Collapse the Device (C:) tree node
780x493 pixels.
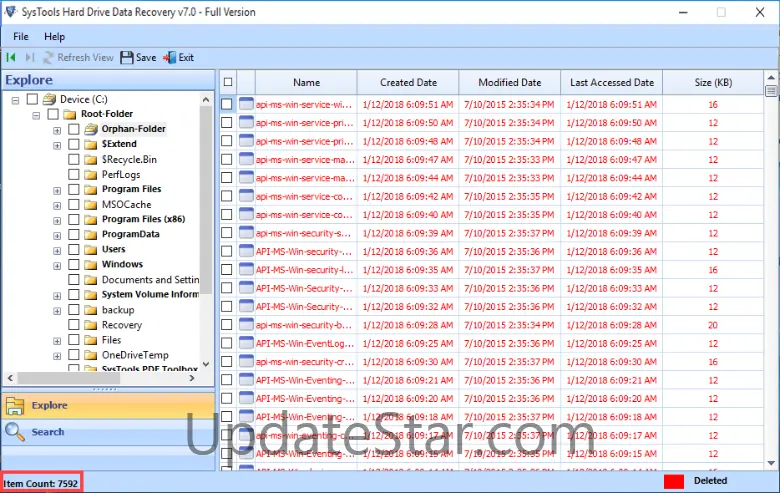pyautogui.click(x=15, y=100)
